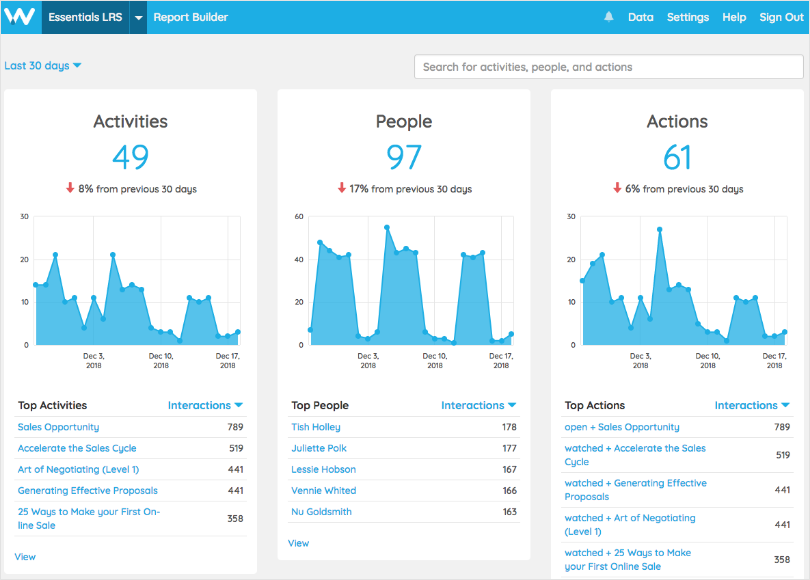The image size is (810, 580).
Task: Open the notifications bell
Action: (x=609, y=17)
